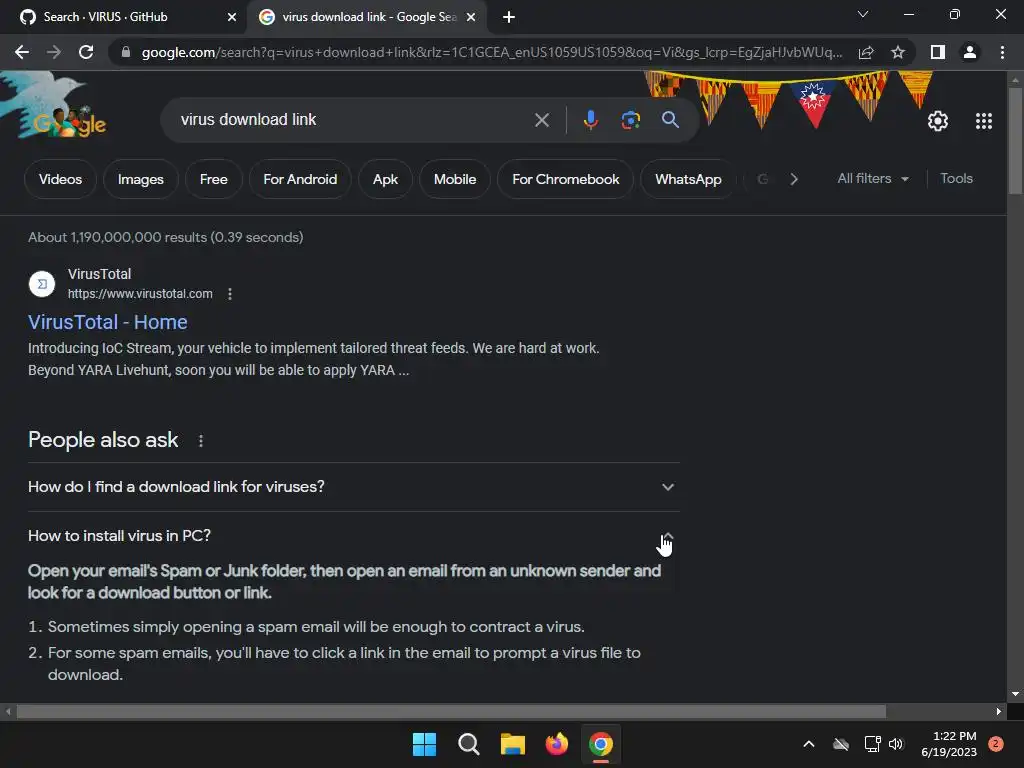This screenshot has width=1024, height=768.
Task: Apply the Mobile filter chip
Action: [455, 179]
